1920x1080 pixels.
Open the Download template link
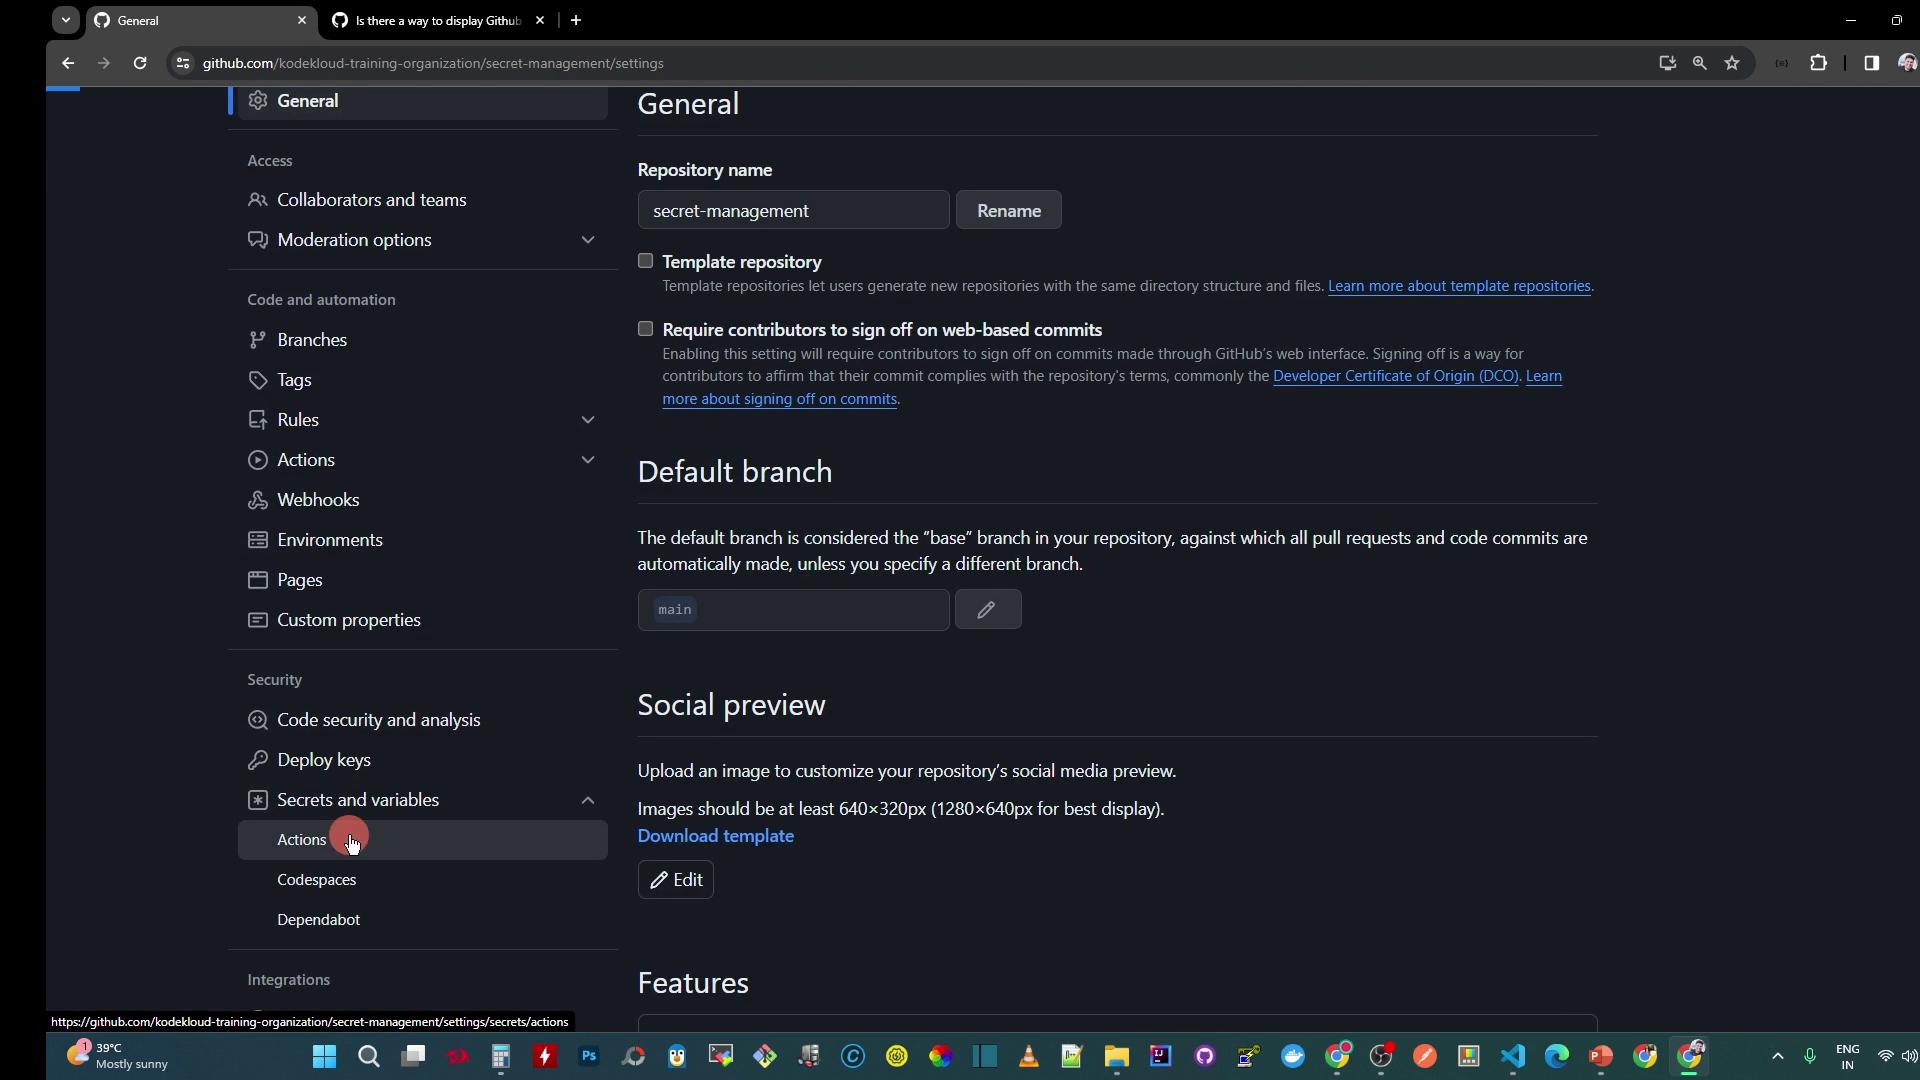[x=715, y=836]
